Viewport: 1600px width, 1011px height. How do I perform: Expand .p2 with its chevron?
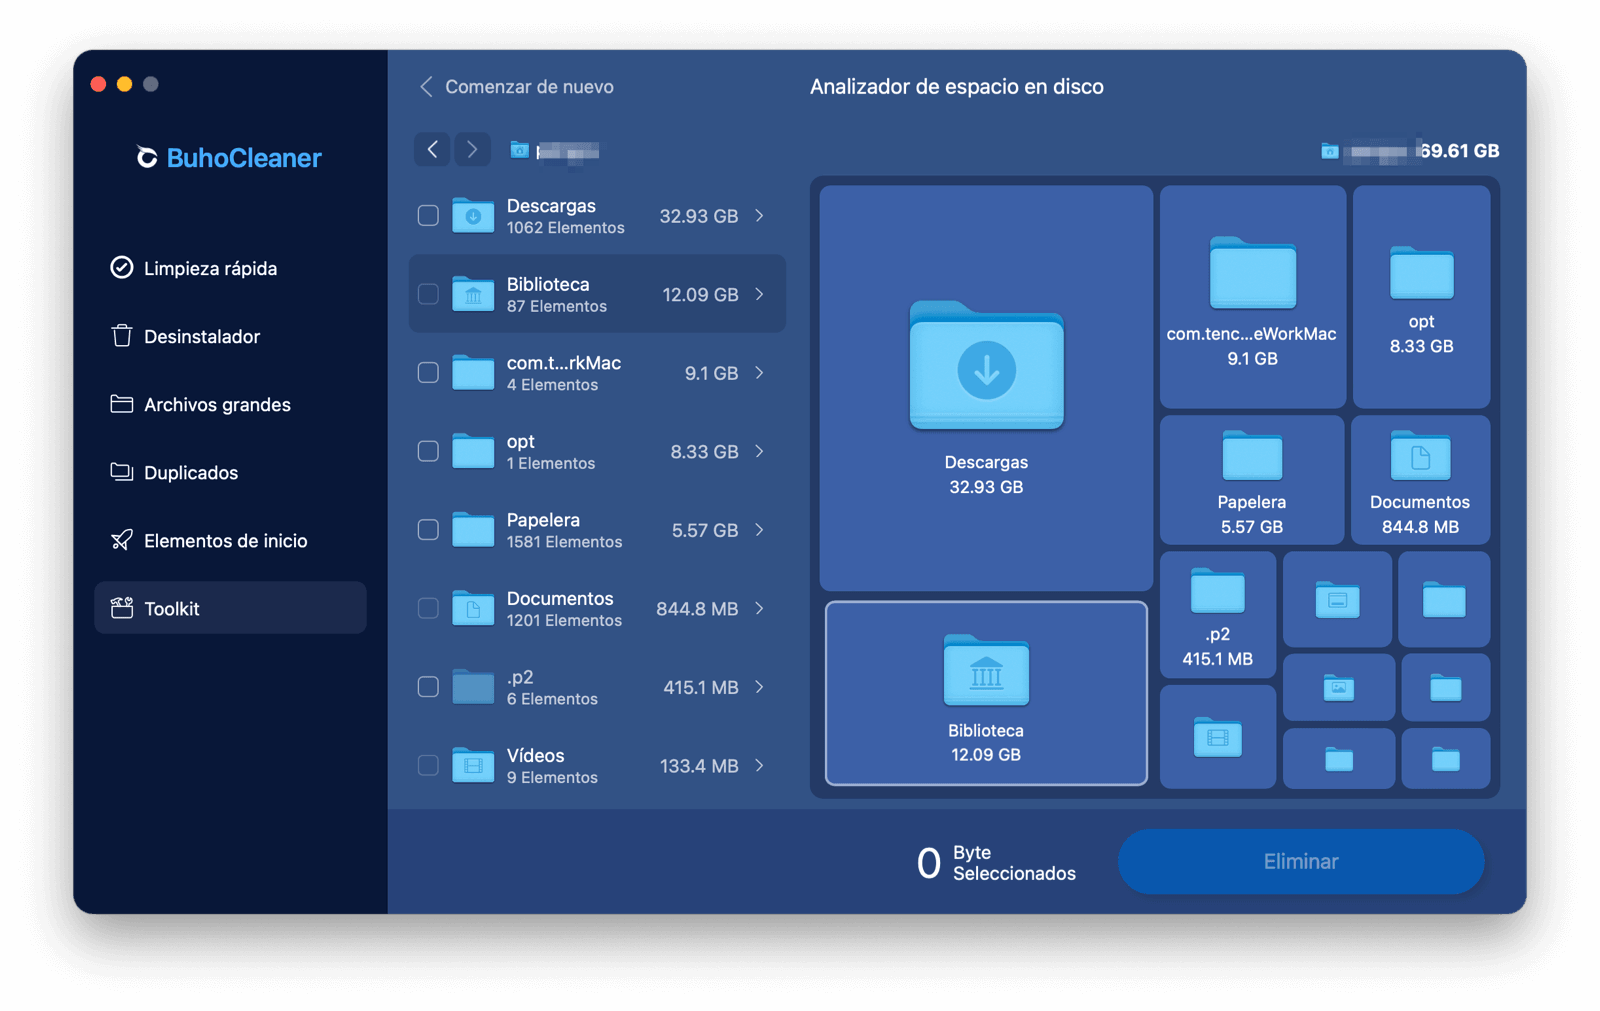click(x=760, y=687)
